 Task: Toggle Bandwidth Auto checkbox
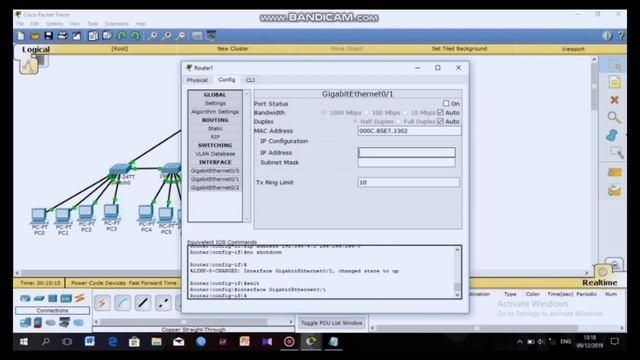click(440, 112)
